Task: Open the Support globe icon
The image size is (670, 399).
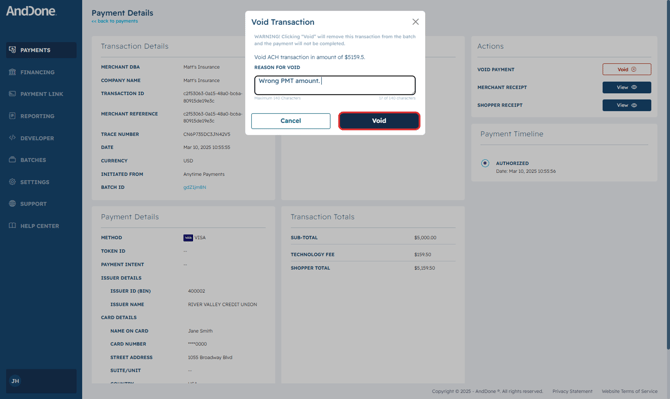Action: click(x=12, y=204)
